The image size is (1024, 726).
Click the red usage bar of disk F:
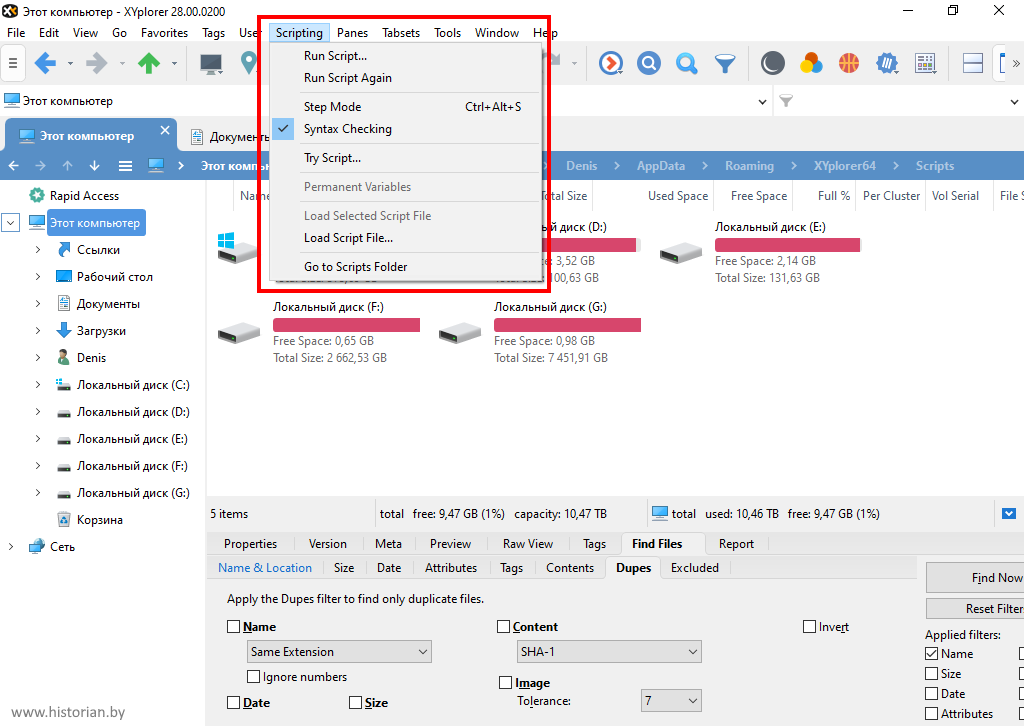pyautogui.click(x=346, y=325)
